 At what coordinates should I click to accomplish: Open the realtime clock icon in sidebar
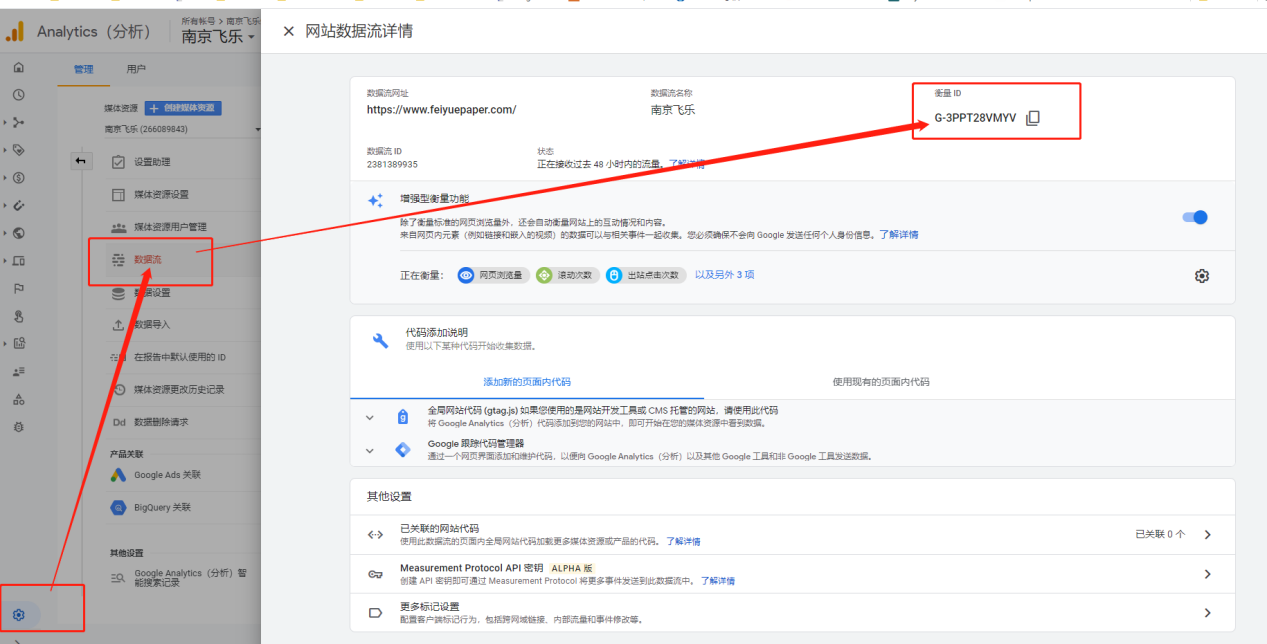(x=18, y=95)
